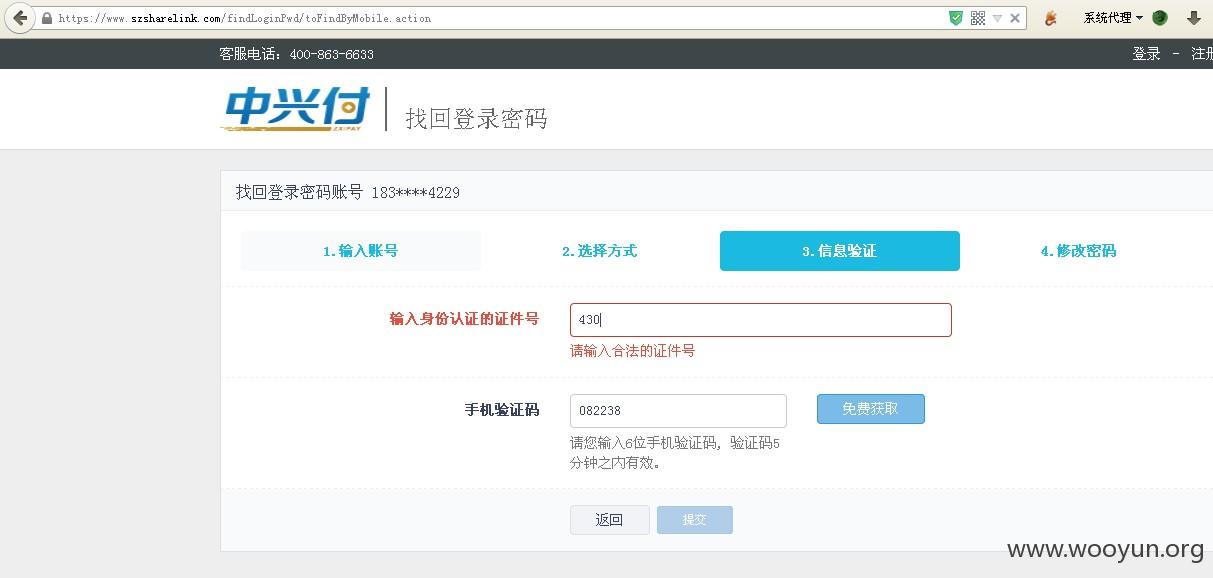
Task: Click the 免费获取 get code button
Action: coord(871,409)
